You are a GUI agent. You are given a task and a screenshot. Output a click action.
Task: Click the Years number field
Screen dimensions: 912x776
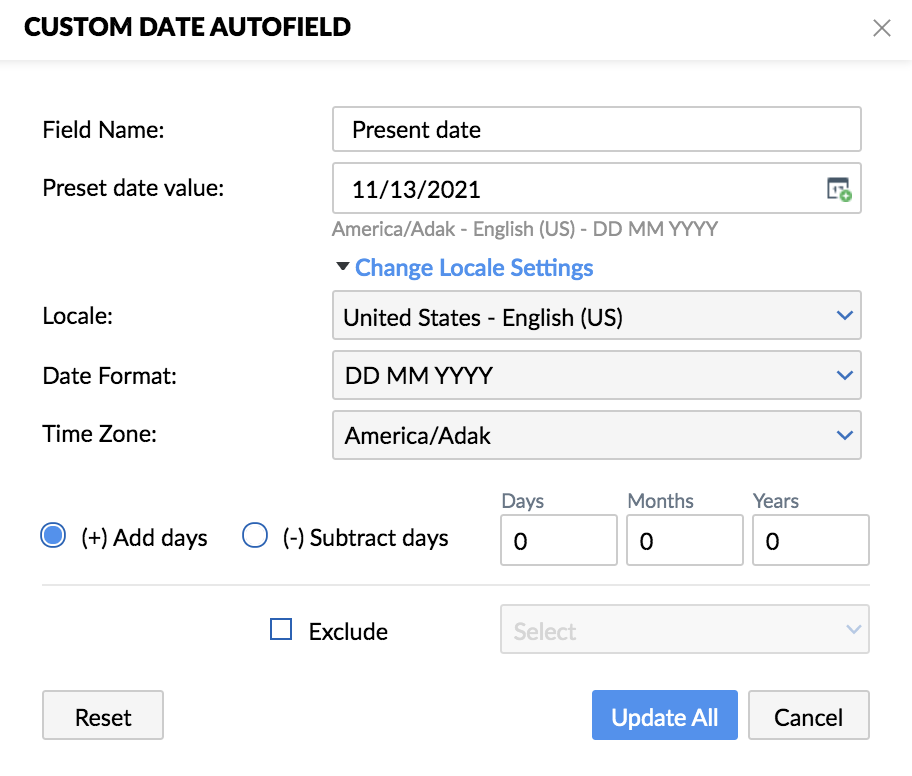810,541
